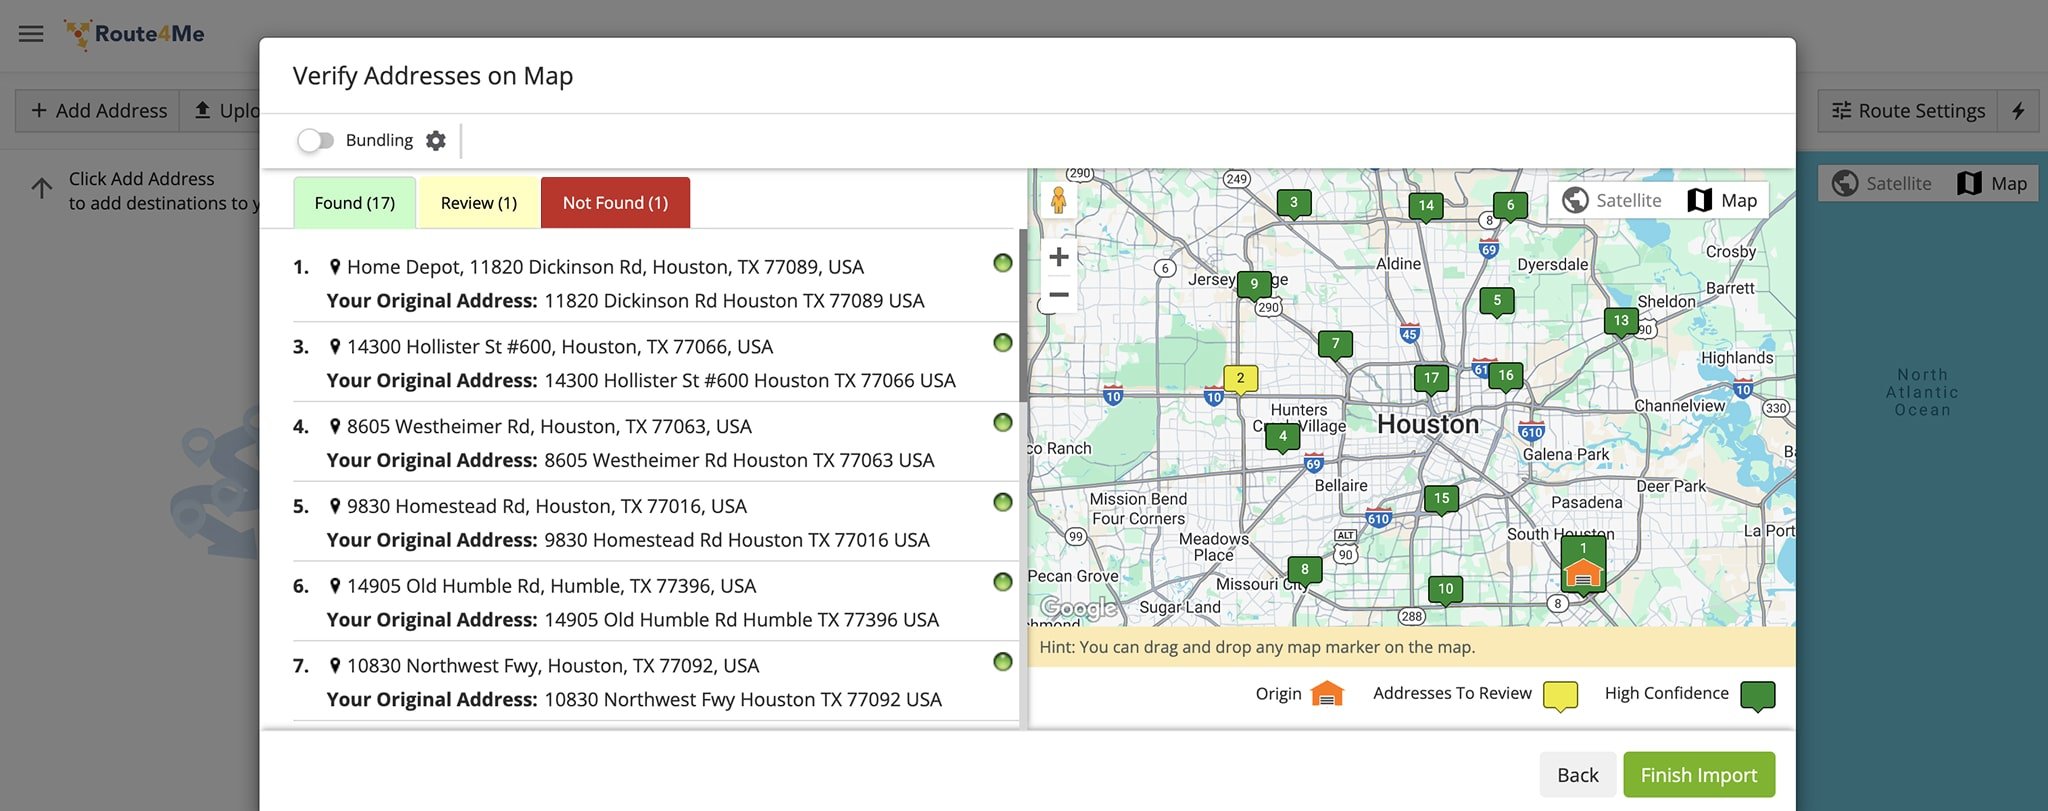2048x811 pixels.
Task: Select '8605 Westheimer Rd Houston TX 77063 USA' text
Action: click(739, 461)
